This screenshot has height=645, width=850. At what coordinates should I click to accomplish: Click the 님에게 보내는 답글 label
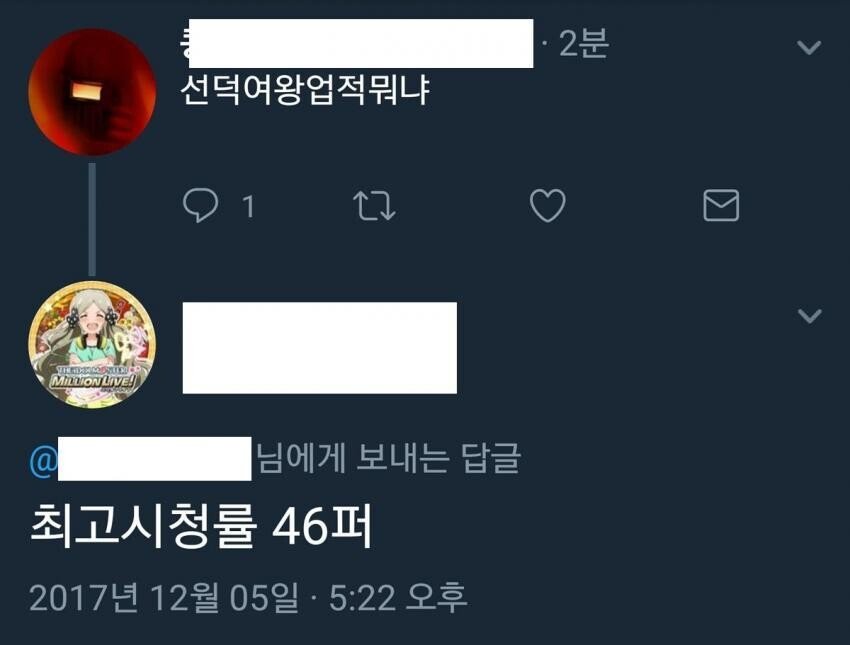click(388, 458)
